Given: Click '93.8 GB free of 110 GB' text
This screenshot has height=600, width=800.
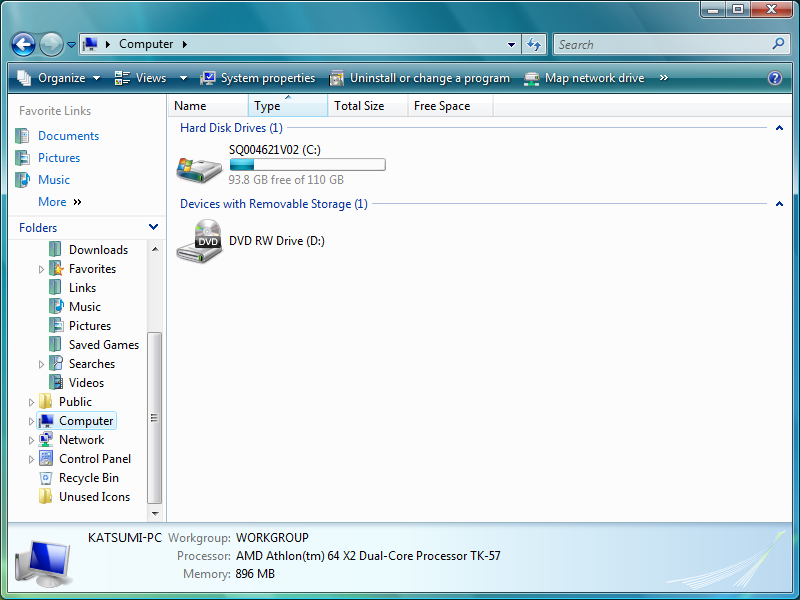Looking at the screenshot, I should click(286, 180).
